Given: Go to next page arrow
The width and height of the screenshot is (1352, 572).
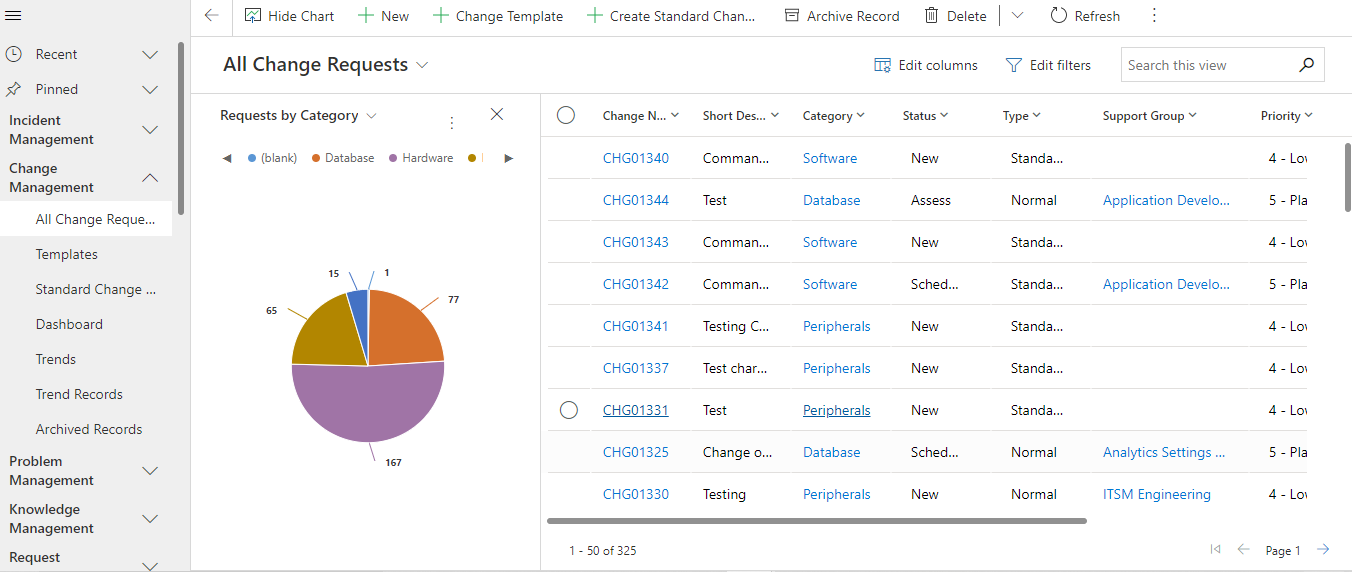Looking at the screenshot, I should [x=1323, y=549].
